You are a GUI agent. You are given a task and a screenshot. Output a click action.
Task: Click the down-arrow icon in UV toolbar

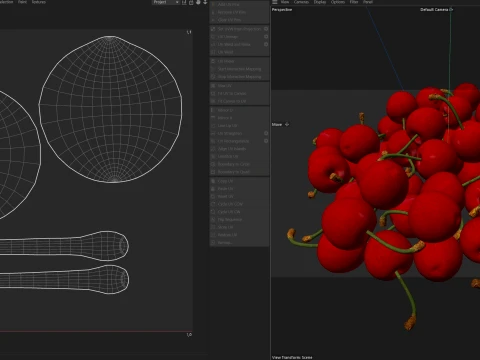point(205,2)
